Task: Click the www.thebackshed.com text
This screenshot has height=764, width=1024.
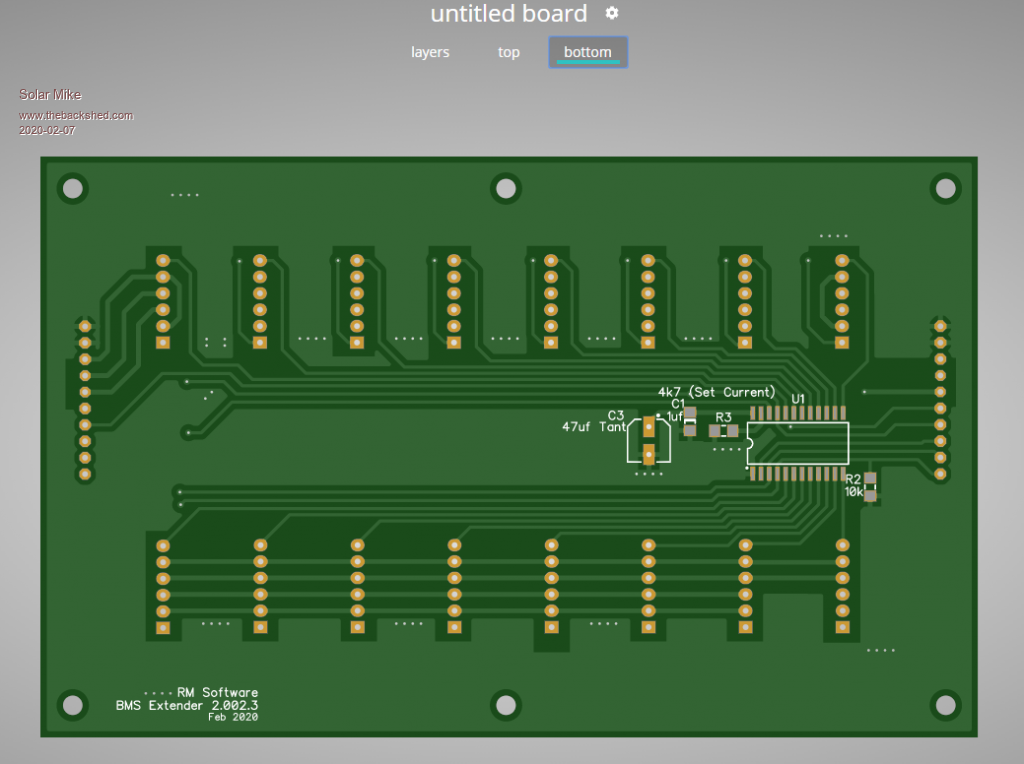Action: [76, 115]
